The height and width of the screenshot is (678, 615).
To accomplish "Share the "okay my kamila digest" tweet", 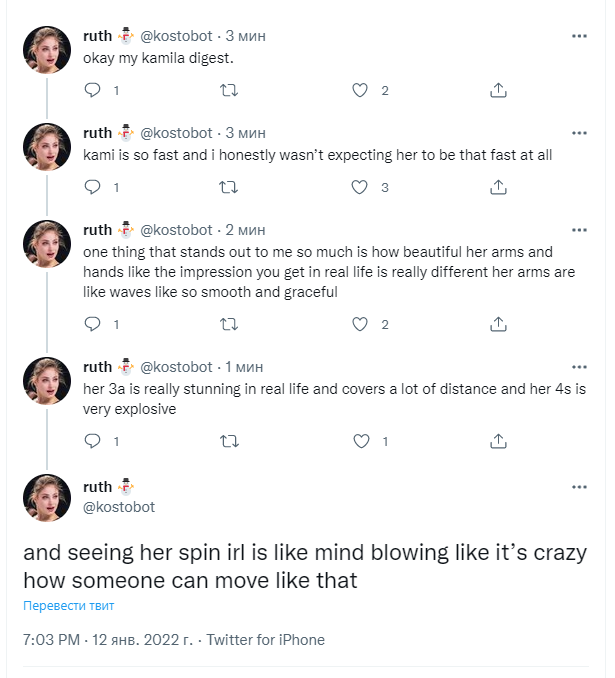I will point(497,90).
